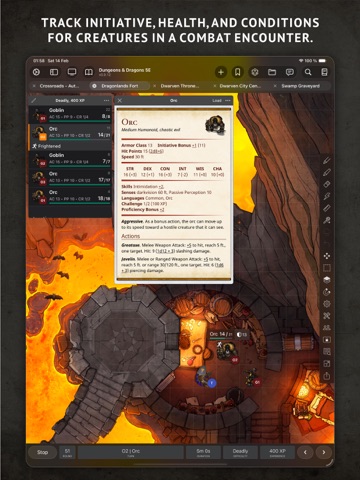Switch to the Crossroads tab
360x480 pixels.
59,86
